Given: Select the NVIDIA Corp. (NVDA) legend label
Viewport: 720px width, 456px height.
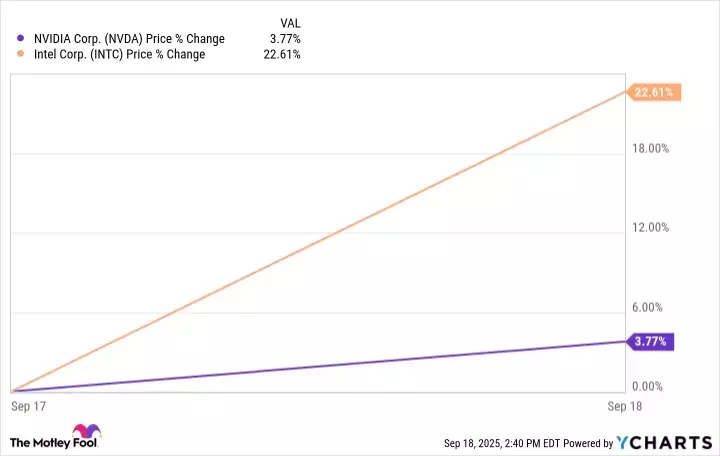Looking at the screenshot, I should click(129, 39).
